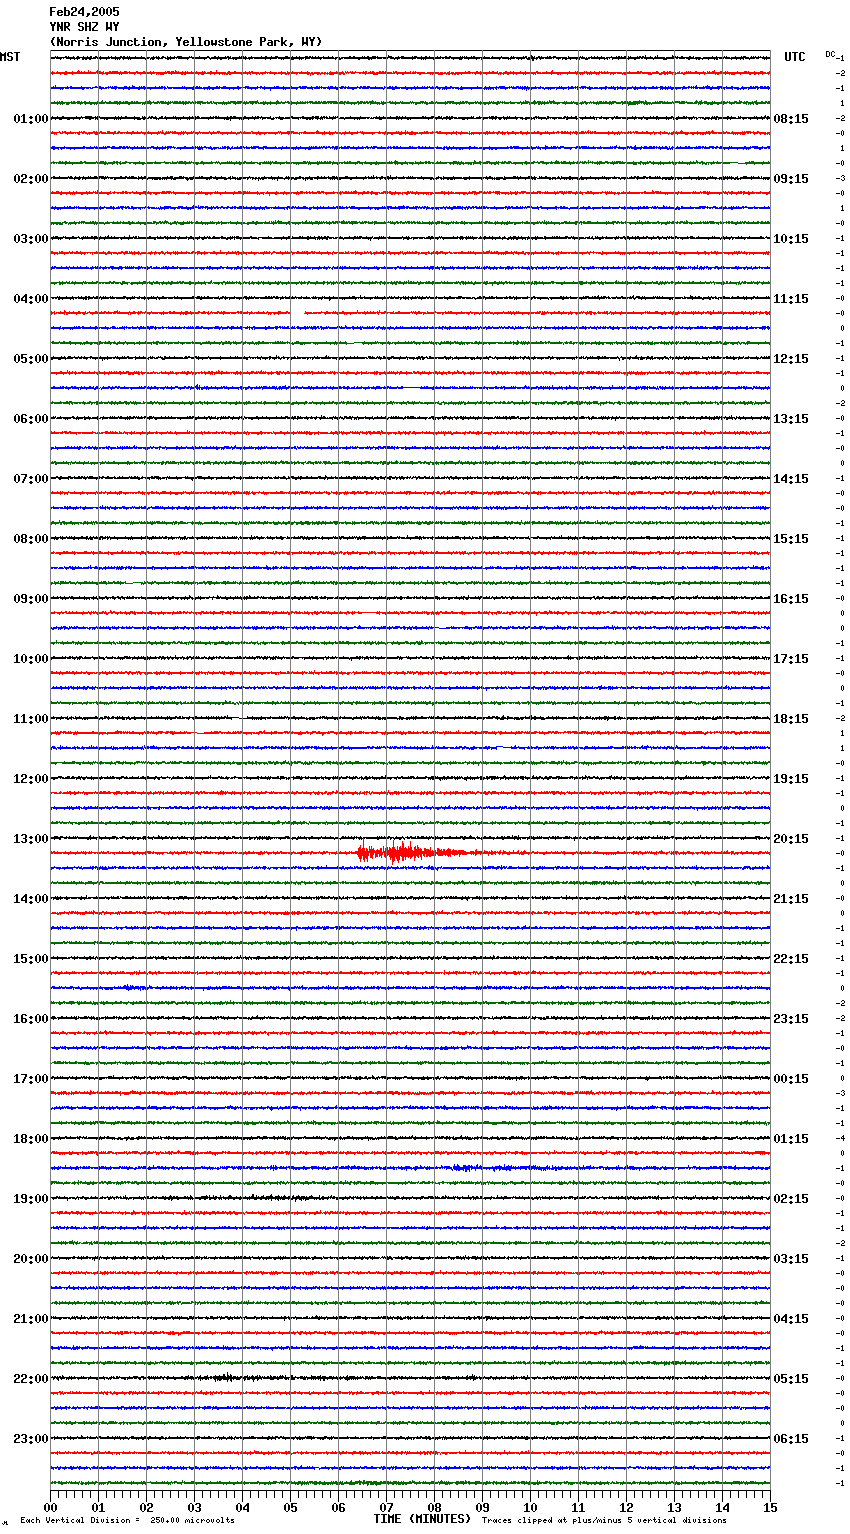The height and width of the screenshot is (1534, 850).
Task: Click the 20:15 UTC time label
Action: click(791, 839)
